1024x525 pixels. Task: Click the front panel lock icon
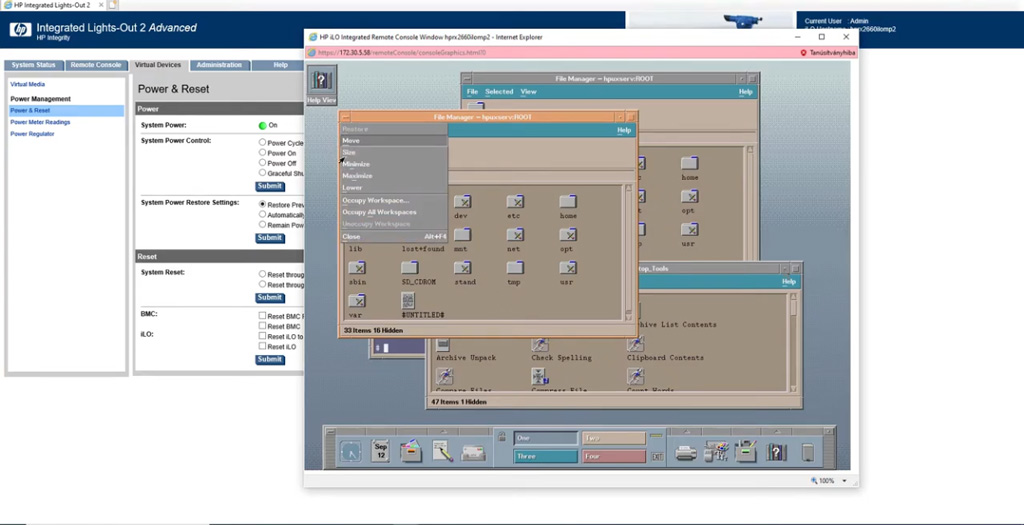pyautogui.click(x=500, y=436)
